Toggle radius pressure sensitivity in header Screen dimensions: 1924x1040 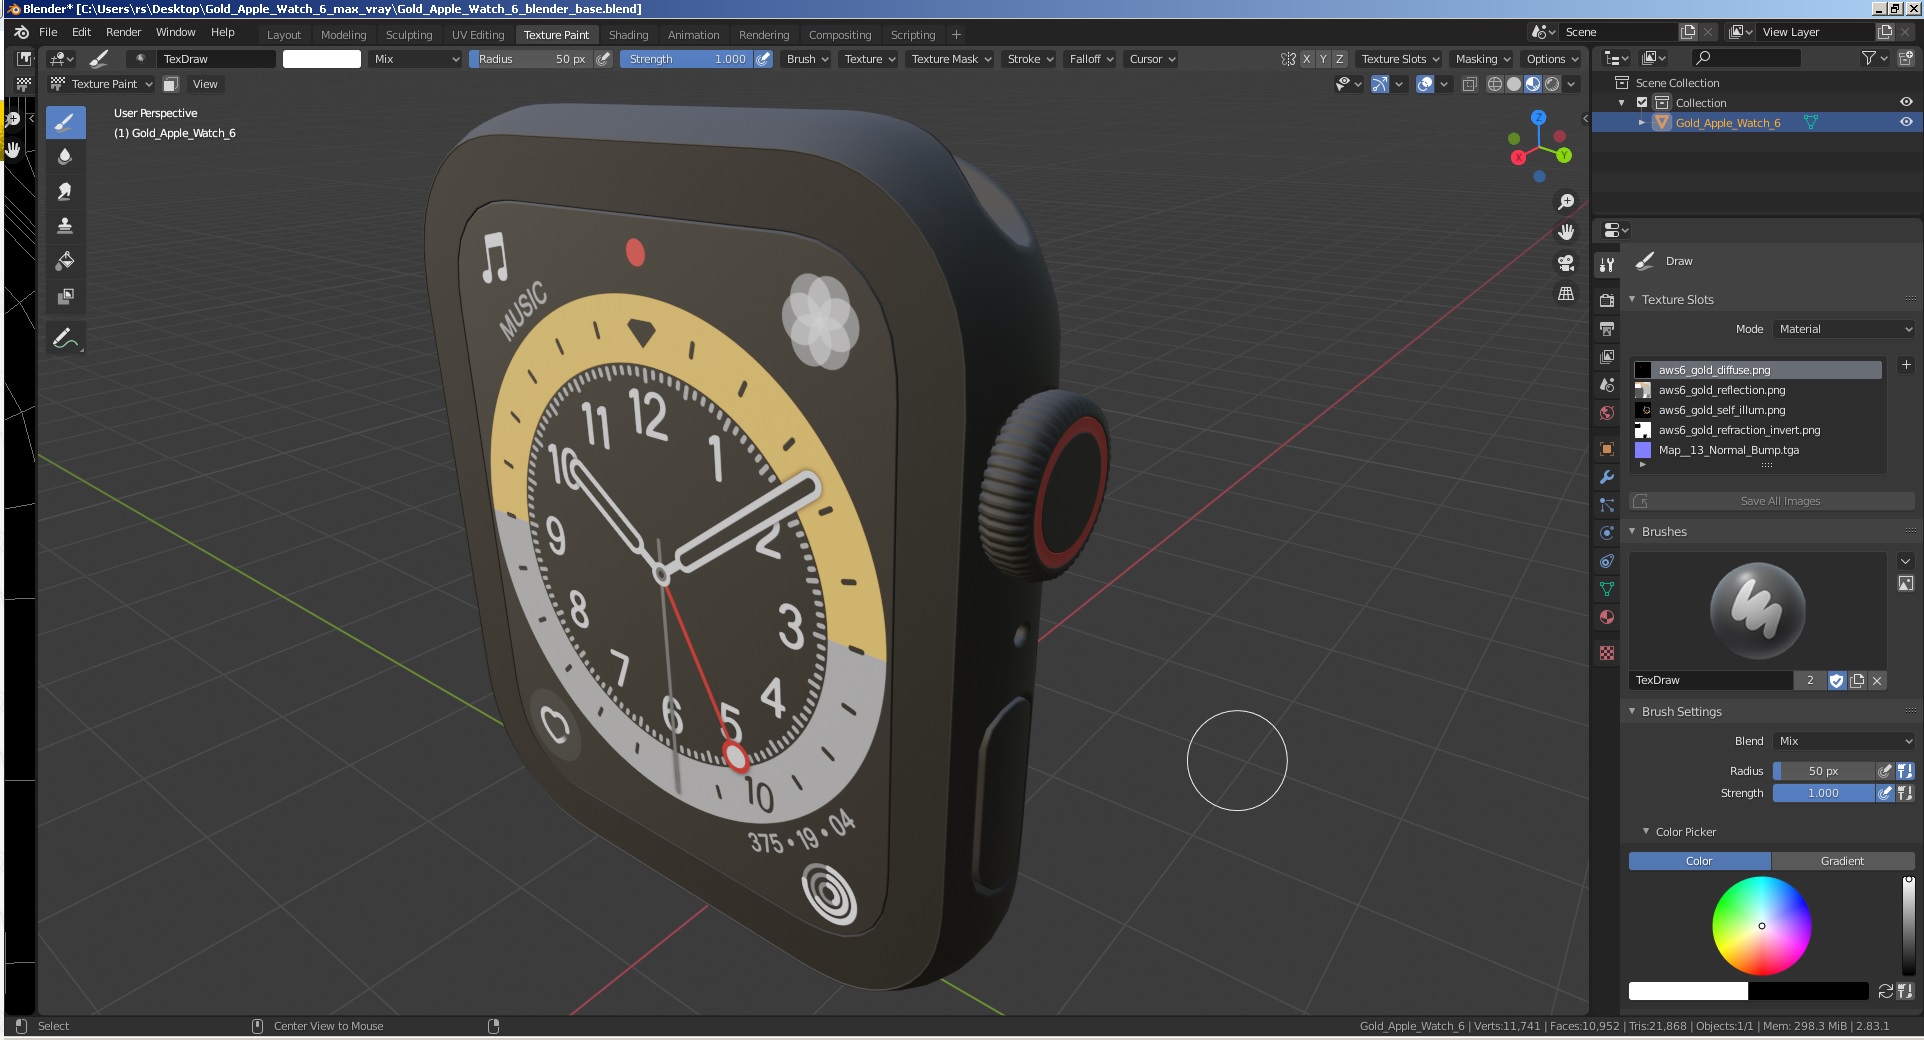click(x=603, y=59)
